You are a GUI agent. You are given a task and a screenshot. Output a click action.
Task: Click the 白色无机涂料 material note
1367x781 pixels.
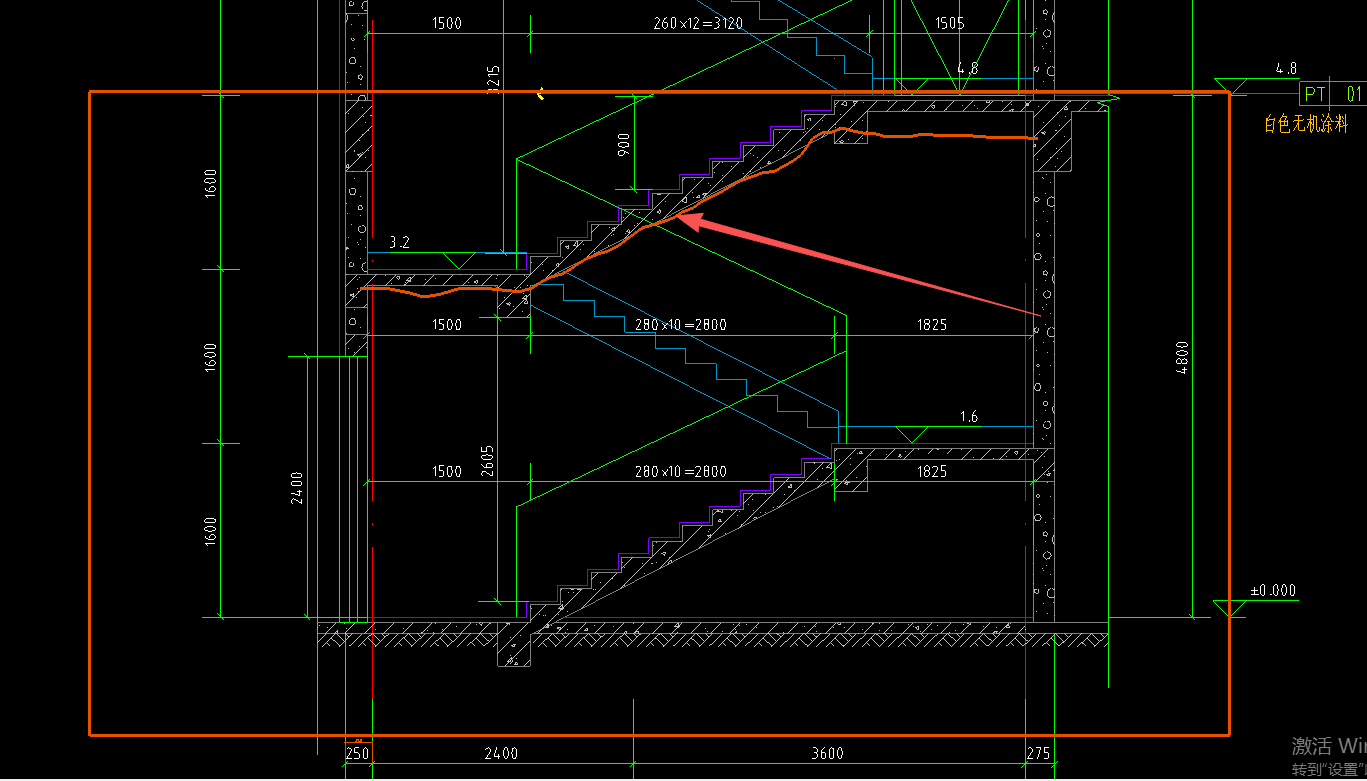(x=1306, y=124)
